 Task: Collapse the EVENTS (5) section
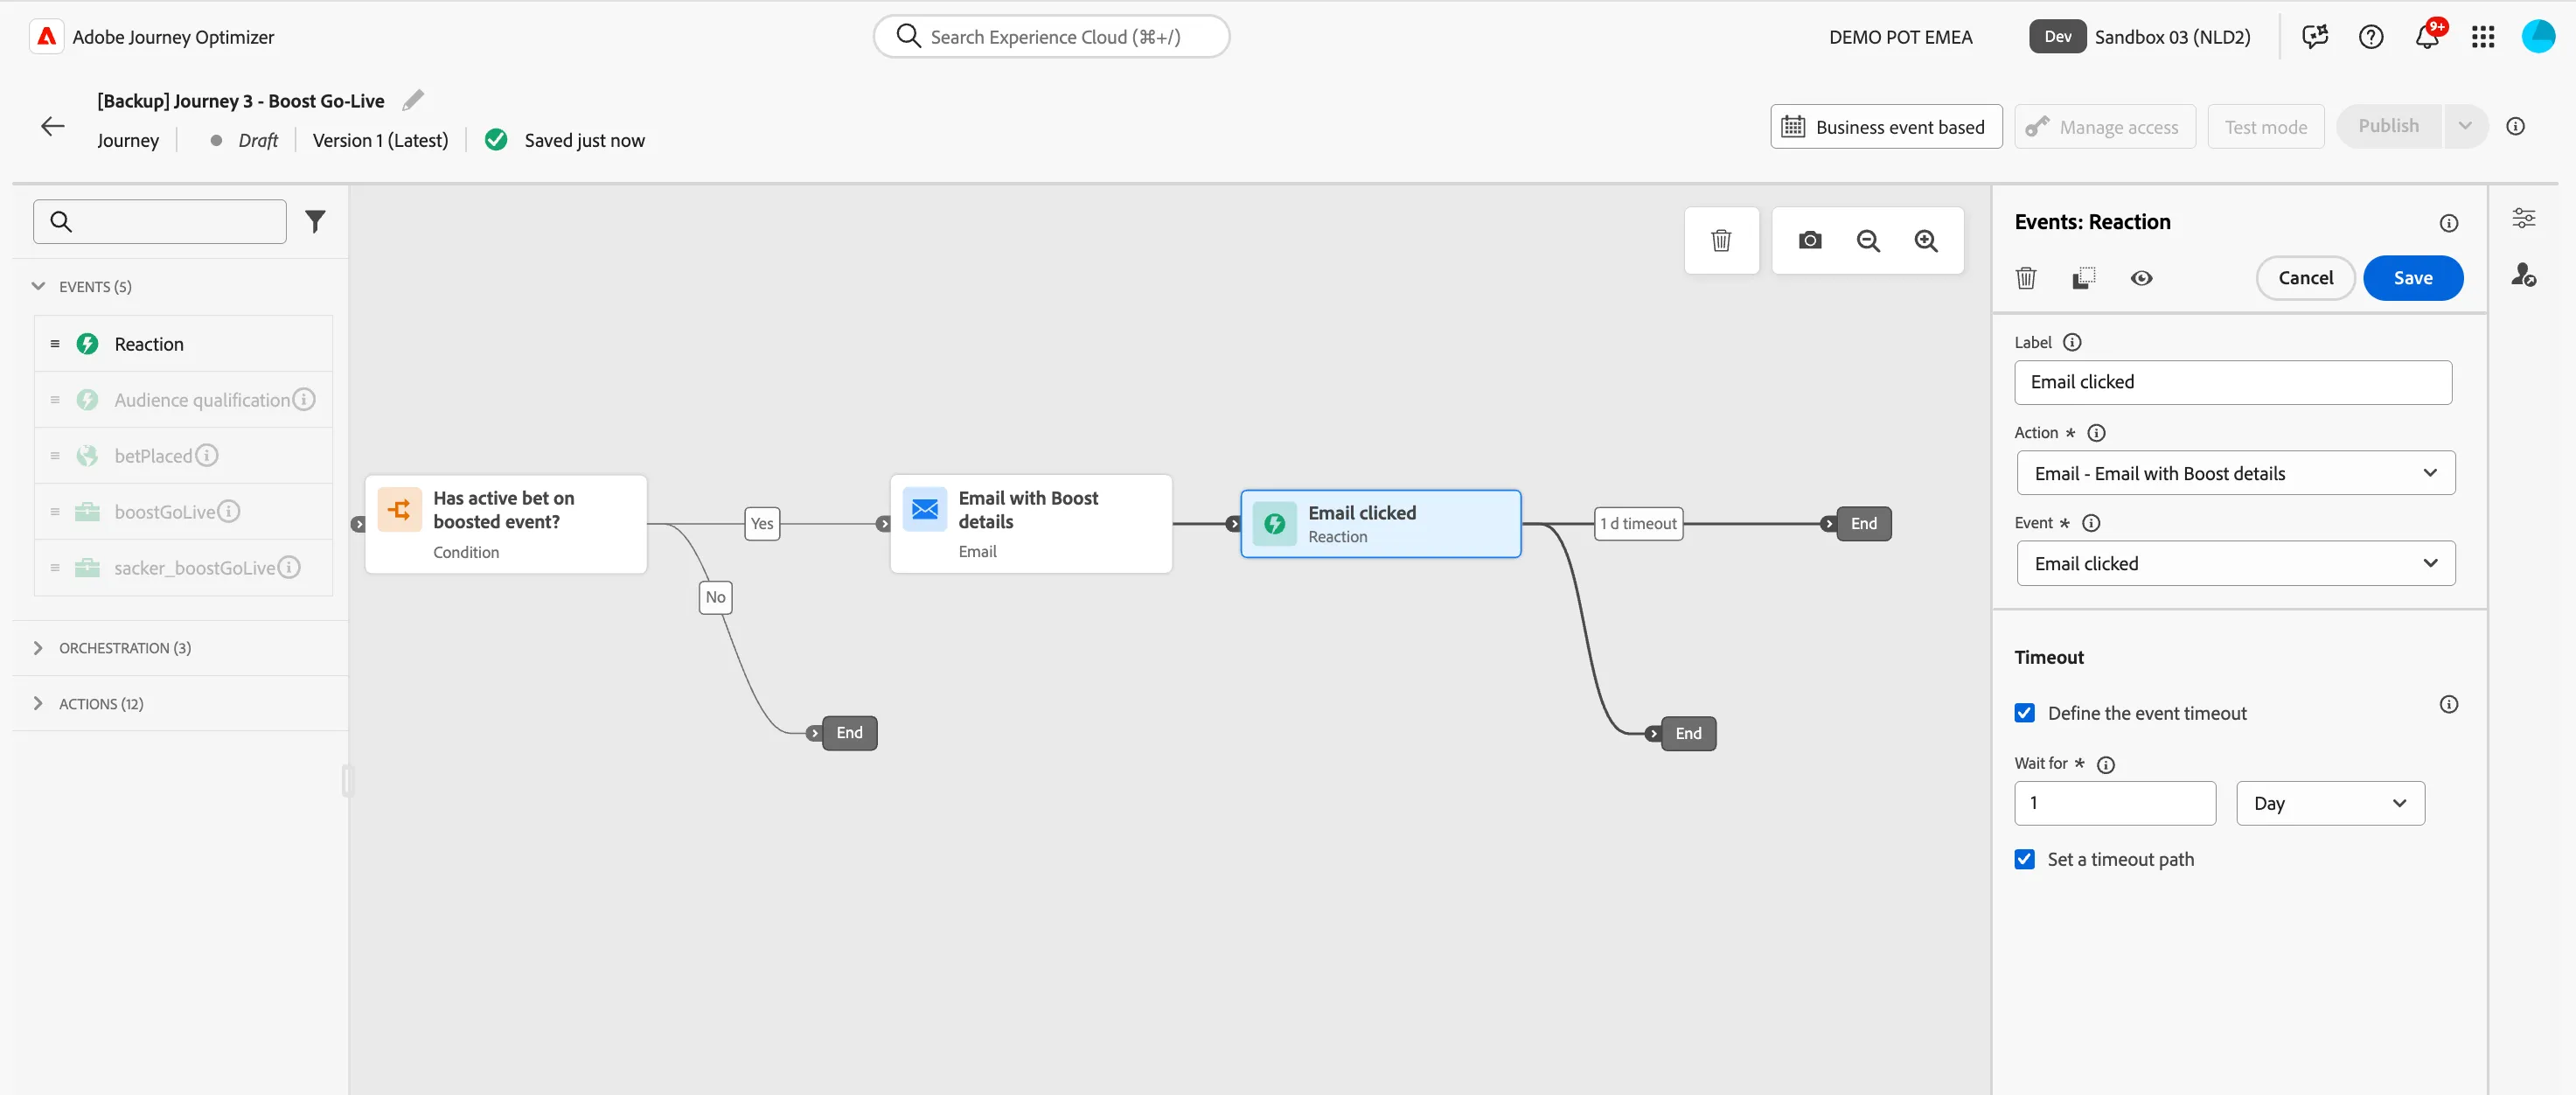coord(38,286)
